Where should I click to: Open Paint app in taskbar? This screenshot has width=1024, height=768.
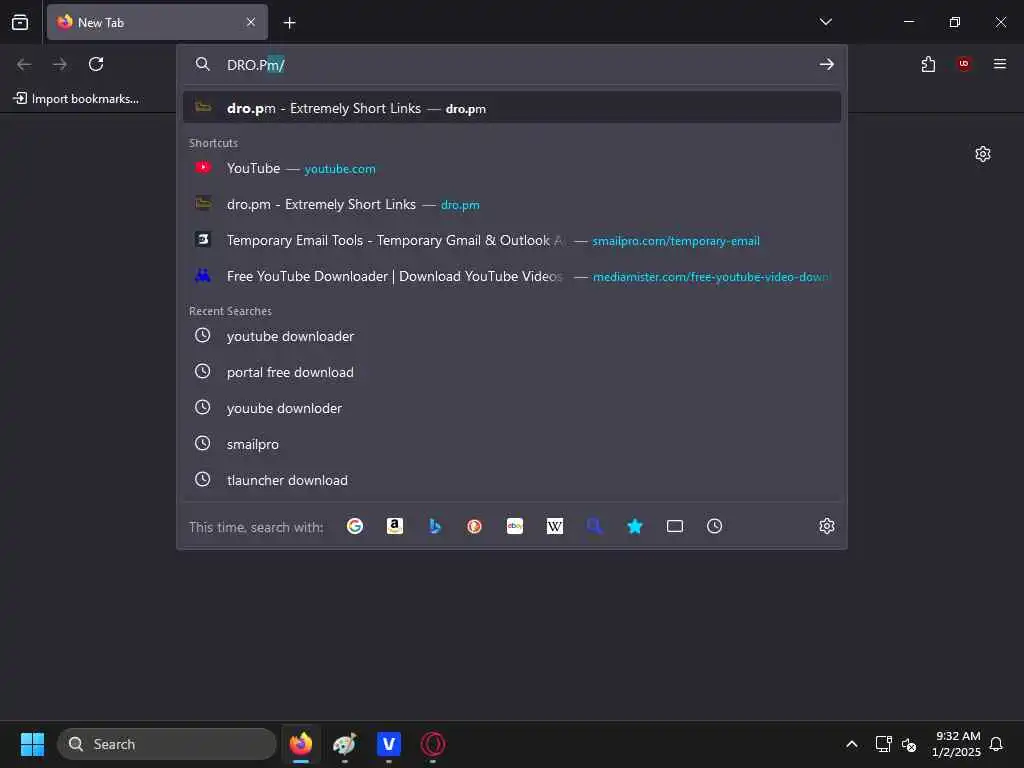coord(345,744)
